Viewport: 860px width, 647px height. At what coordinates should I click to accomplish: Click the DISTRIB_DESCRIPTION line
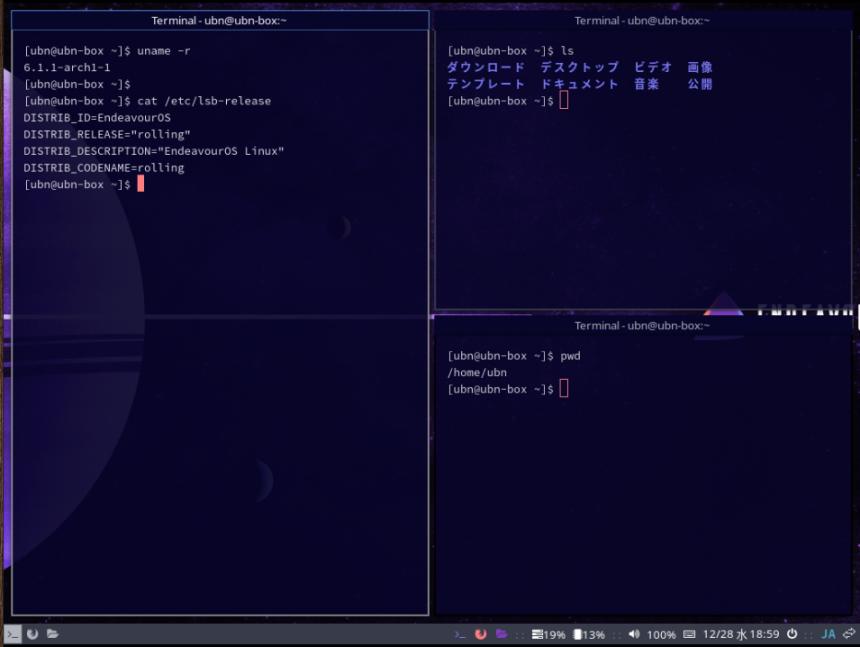pos(154,151)
